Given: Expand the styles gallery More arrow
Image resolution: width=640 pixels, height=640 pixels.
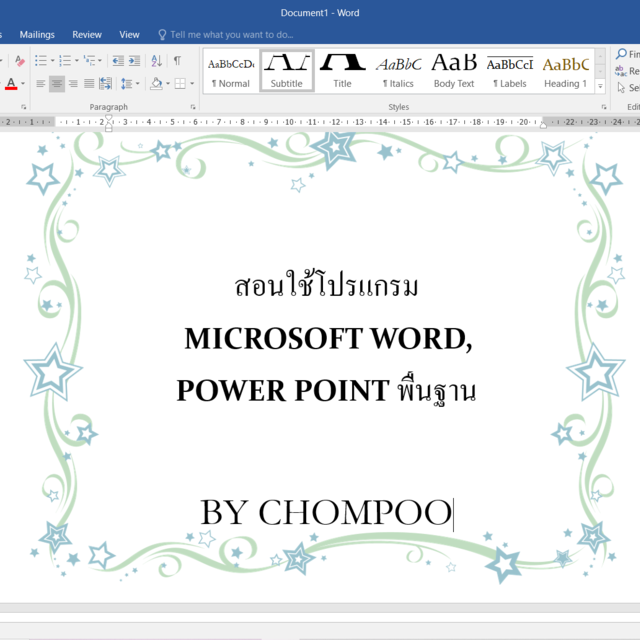Looking at the screenshot, I should 600,87.
